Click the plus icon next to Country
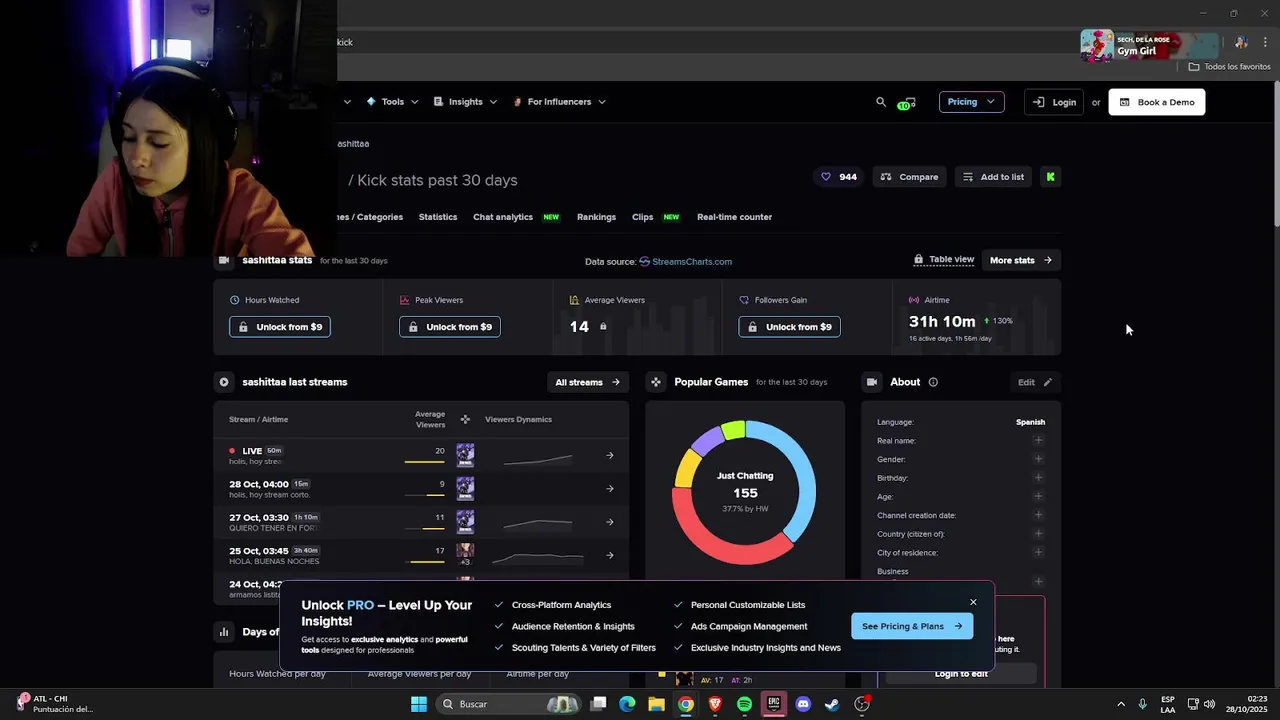 coord(1038,534)
